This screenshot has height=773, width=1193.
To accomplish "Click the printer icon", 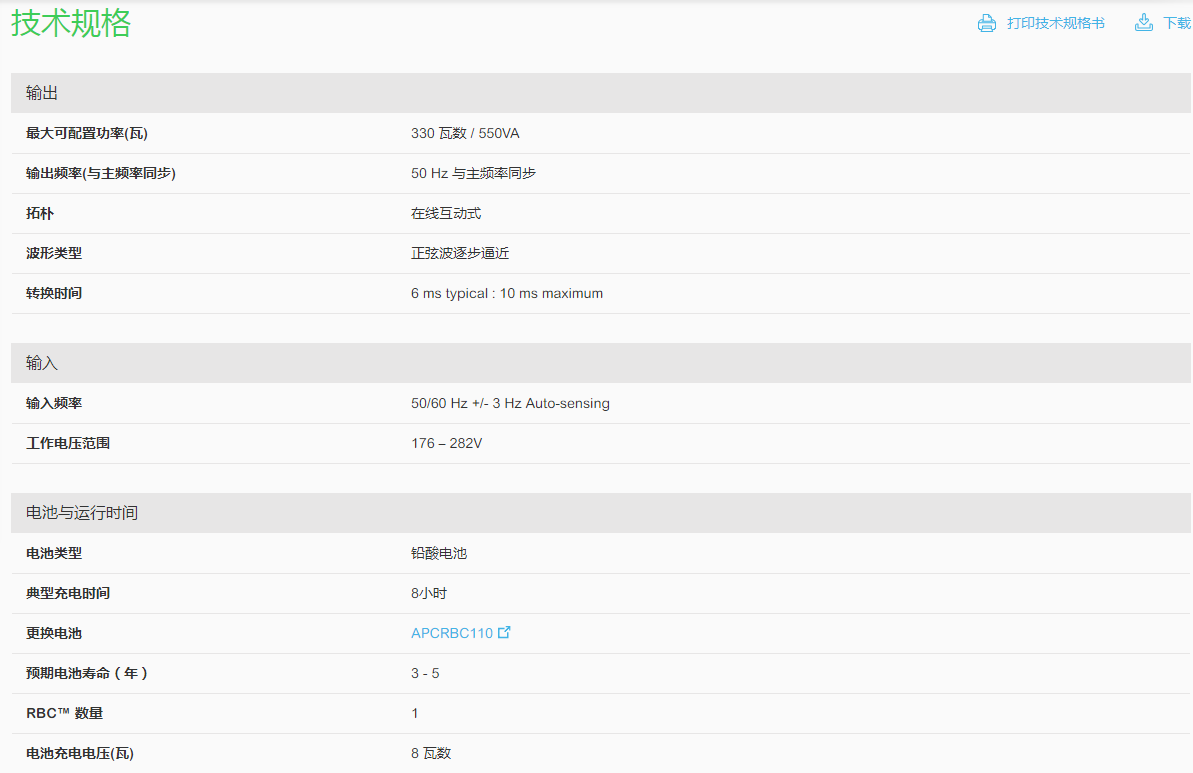I will point(987,23).
